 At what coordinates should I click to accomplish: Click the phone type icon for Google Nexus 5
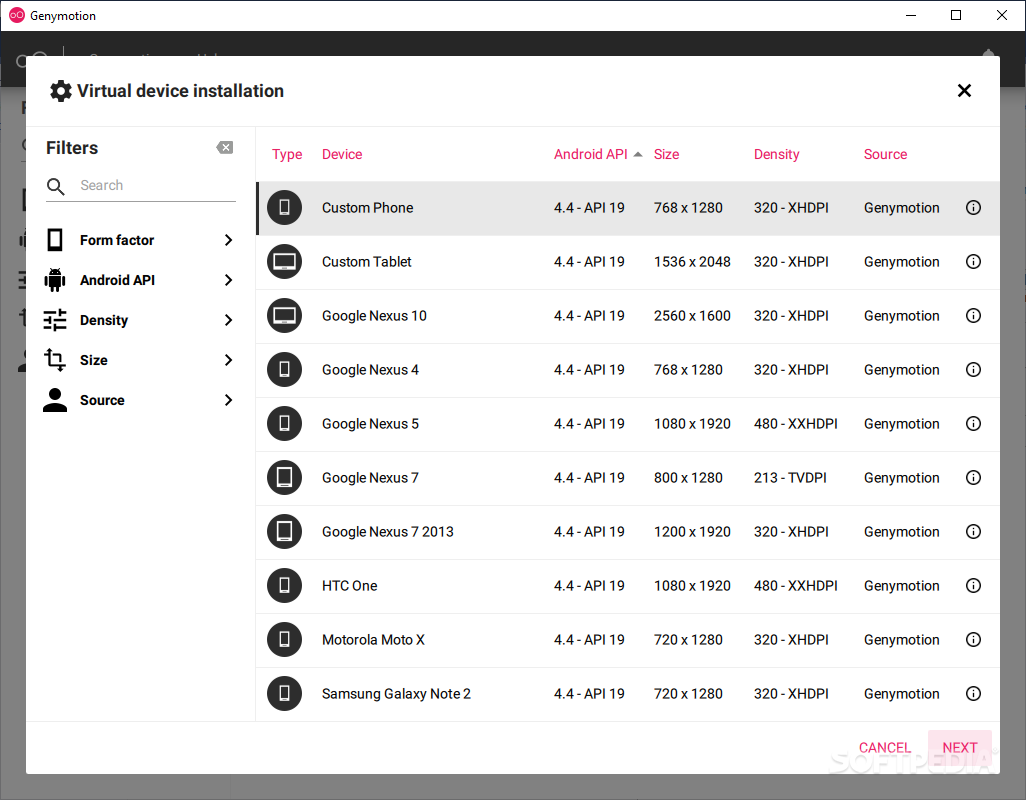284,424
